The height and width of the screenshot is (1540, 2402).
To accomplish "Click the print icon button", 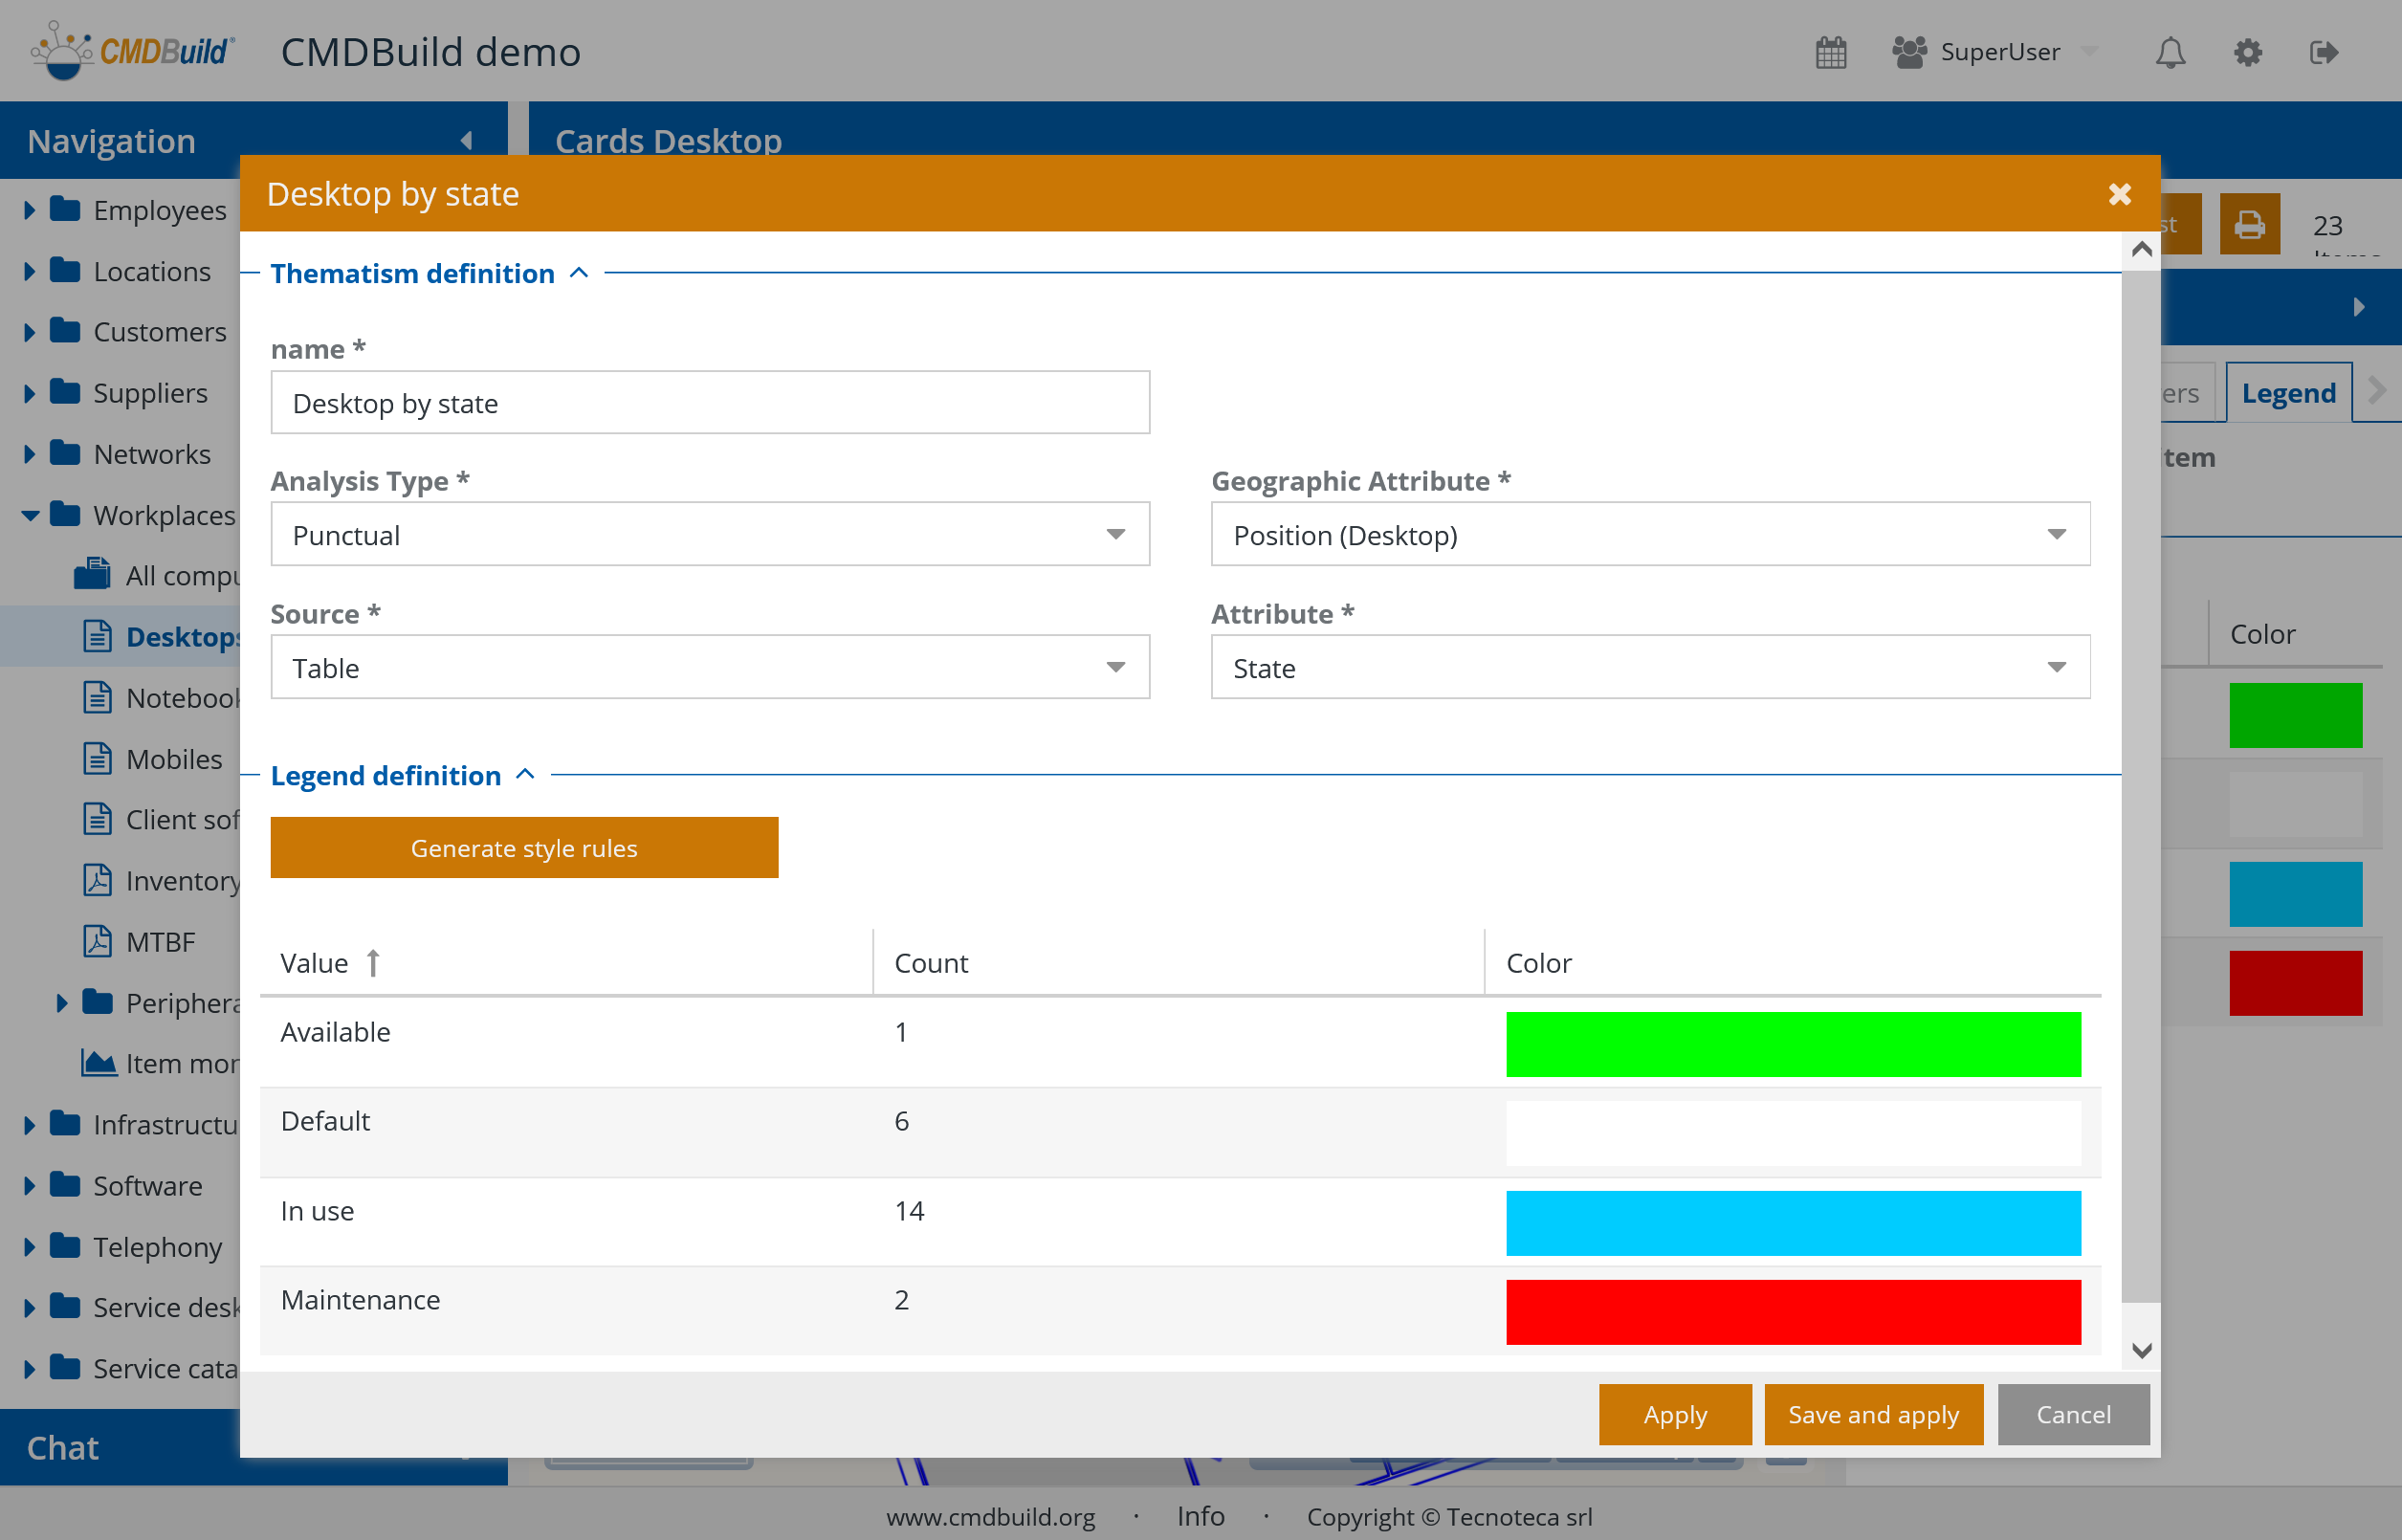I will pyautogui.click(x=2249, y=224).
